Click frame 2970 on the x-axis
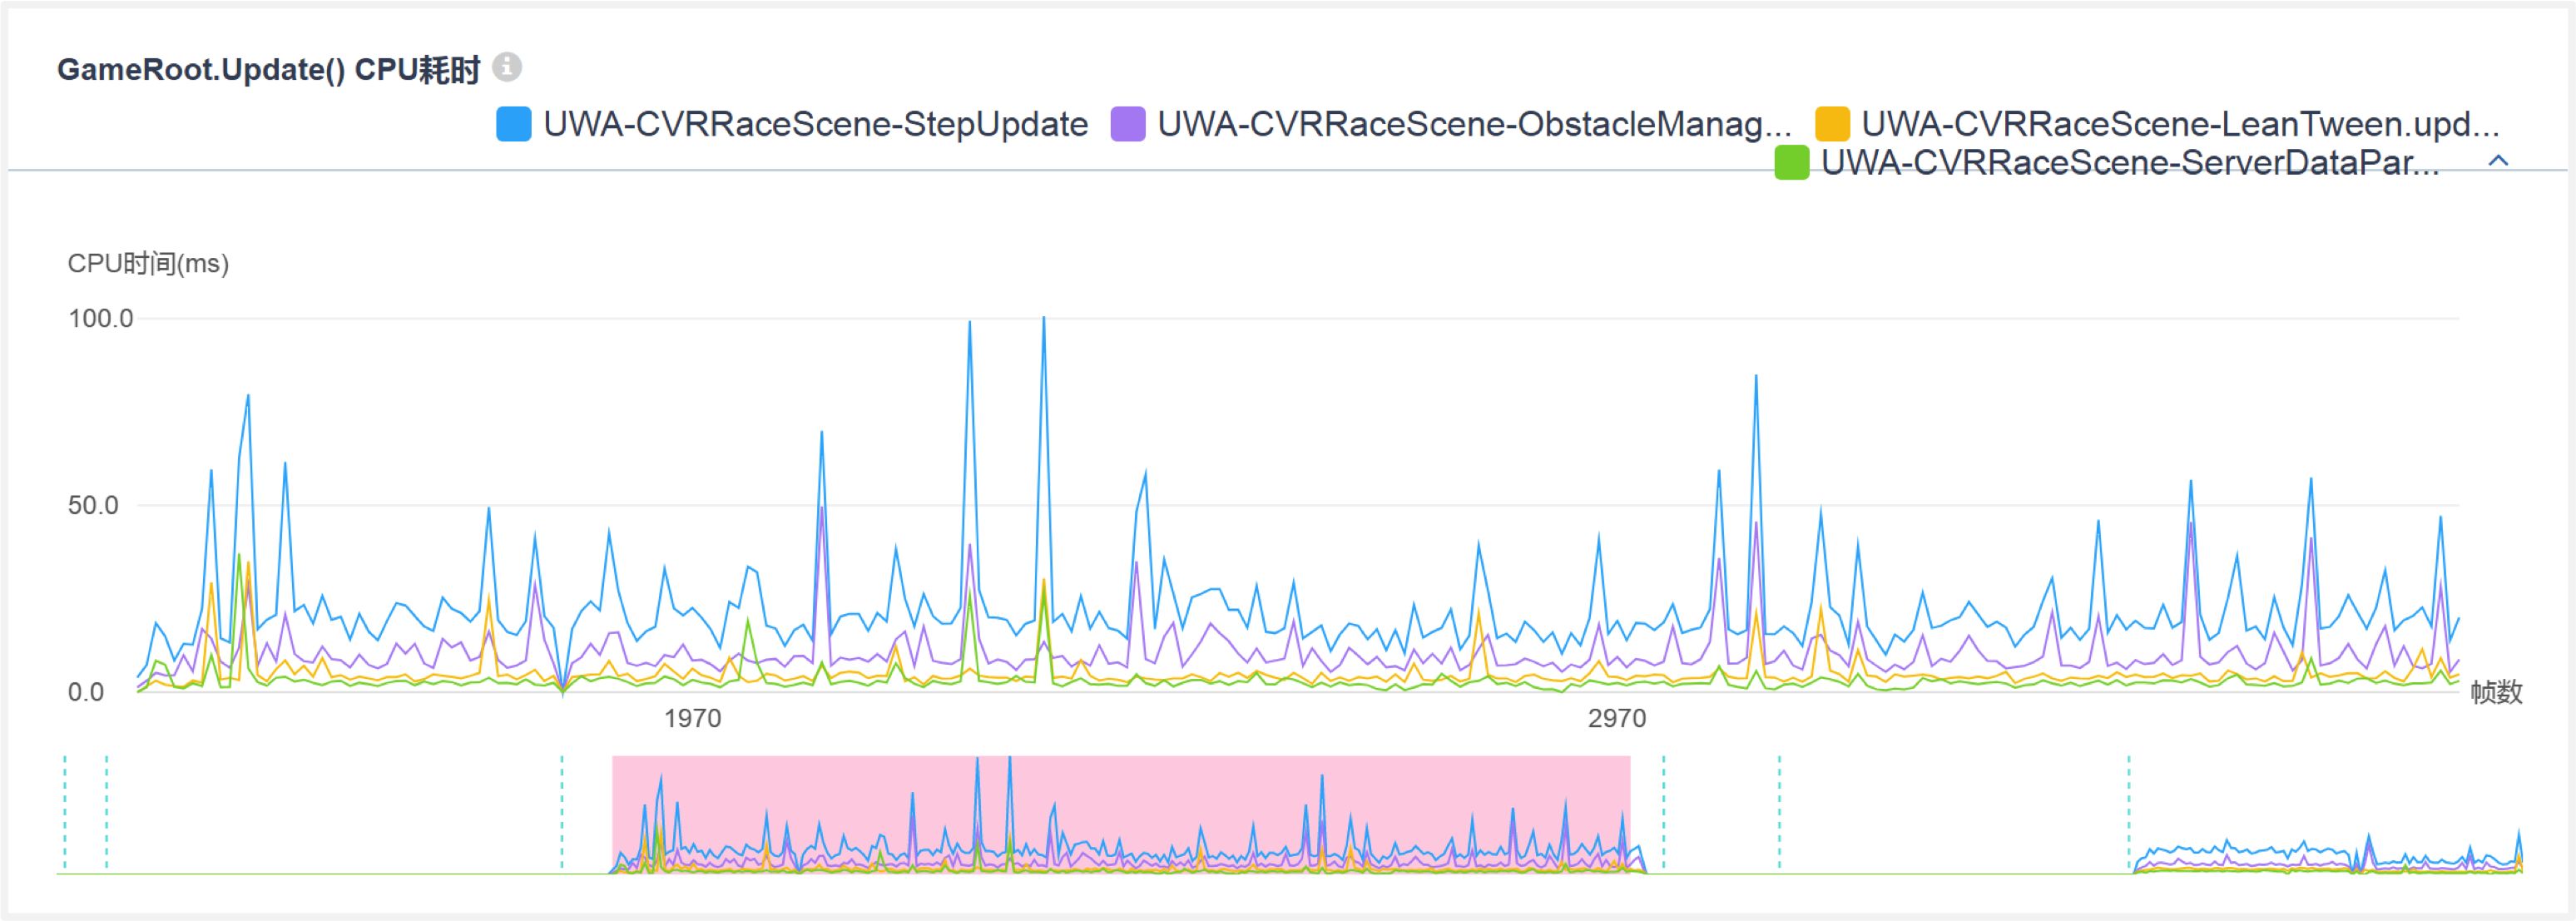 [x=1616, y=718]
